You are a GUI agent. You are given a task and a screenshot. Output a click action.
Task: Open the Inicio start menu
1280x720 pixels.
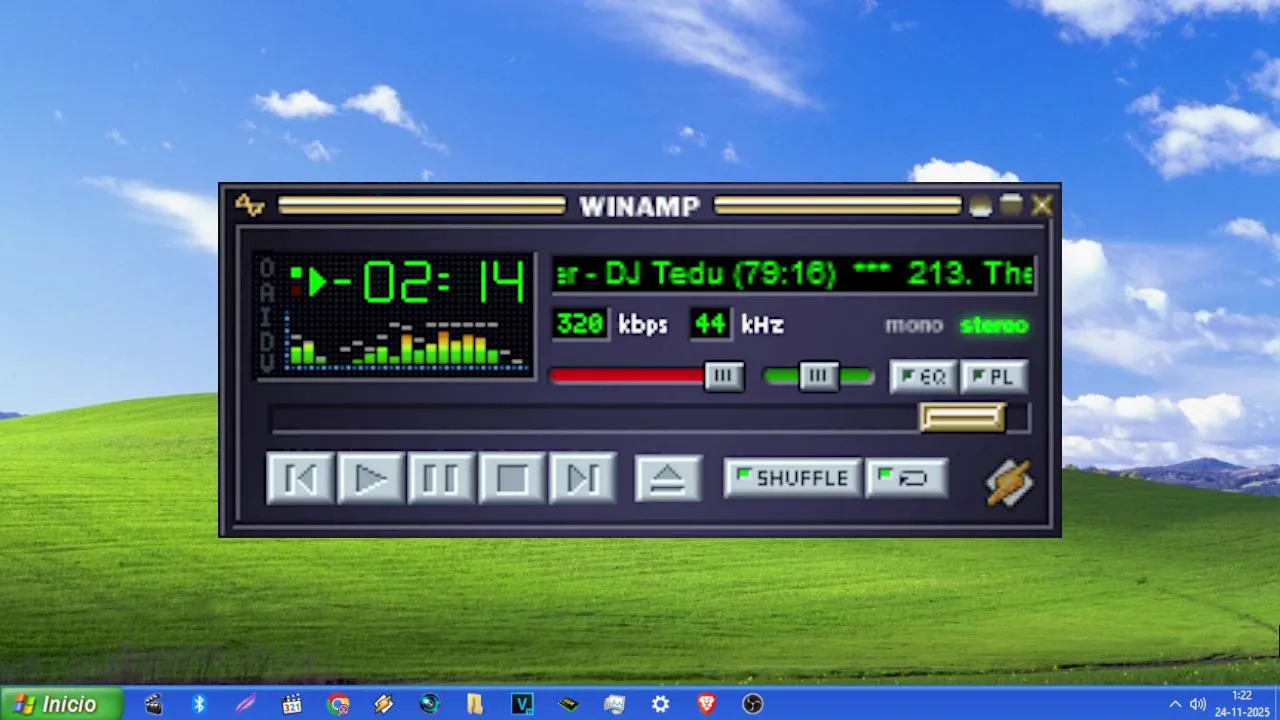[x=61, y=704]
